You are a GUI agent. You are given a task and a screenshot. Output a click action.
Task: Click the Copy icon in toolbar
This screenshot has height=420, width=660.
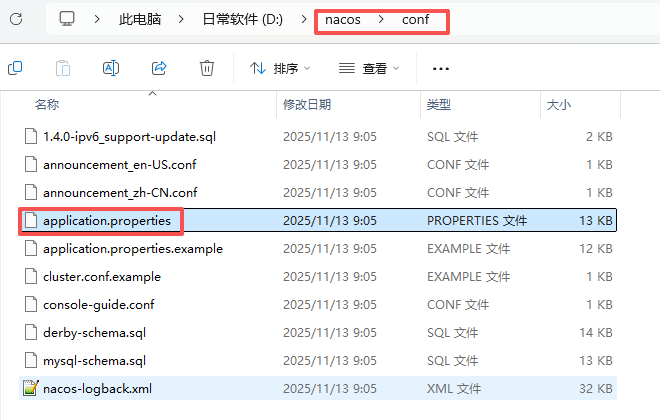tap(15, 68)
